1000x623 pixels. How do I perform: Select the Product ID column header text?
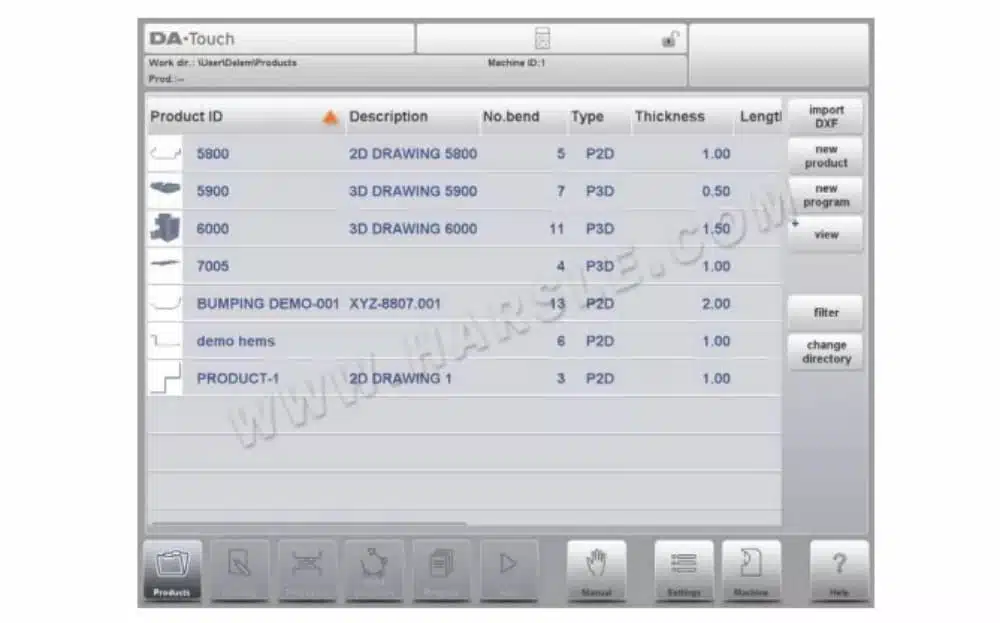(x=186, y=117)
